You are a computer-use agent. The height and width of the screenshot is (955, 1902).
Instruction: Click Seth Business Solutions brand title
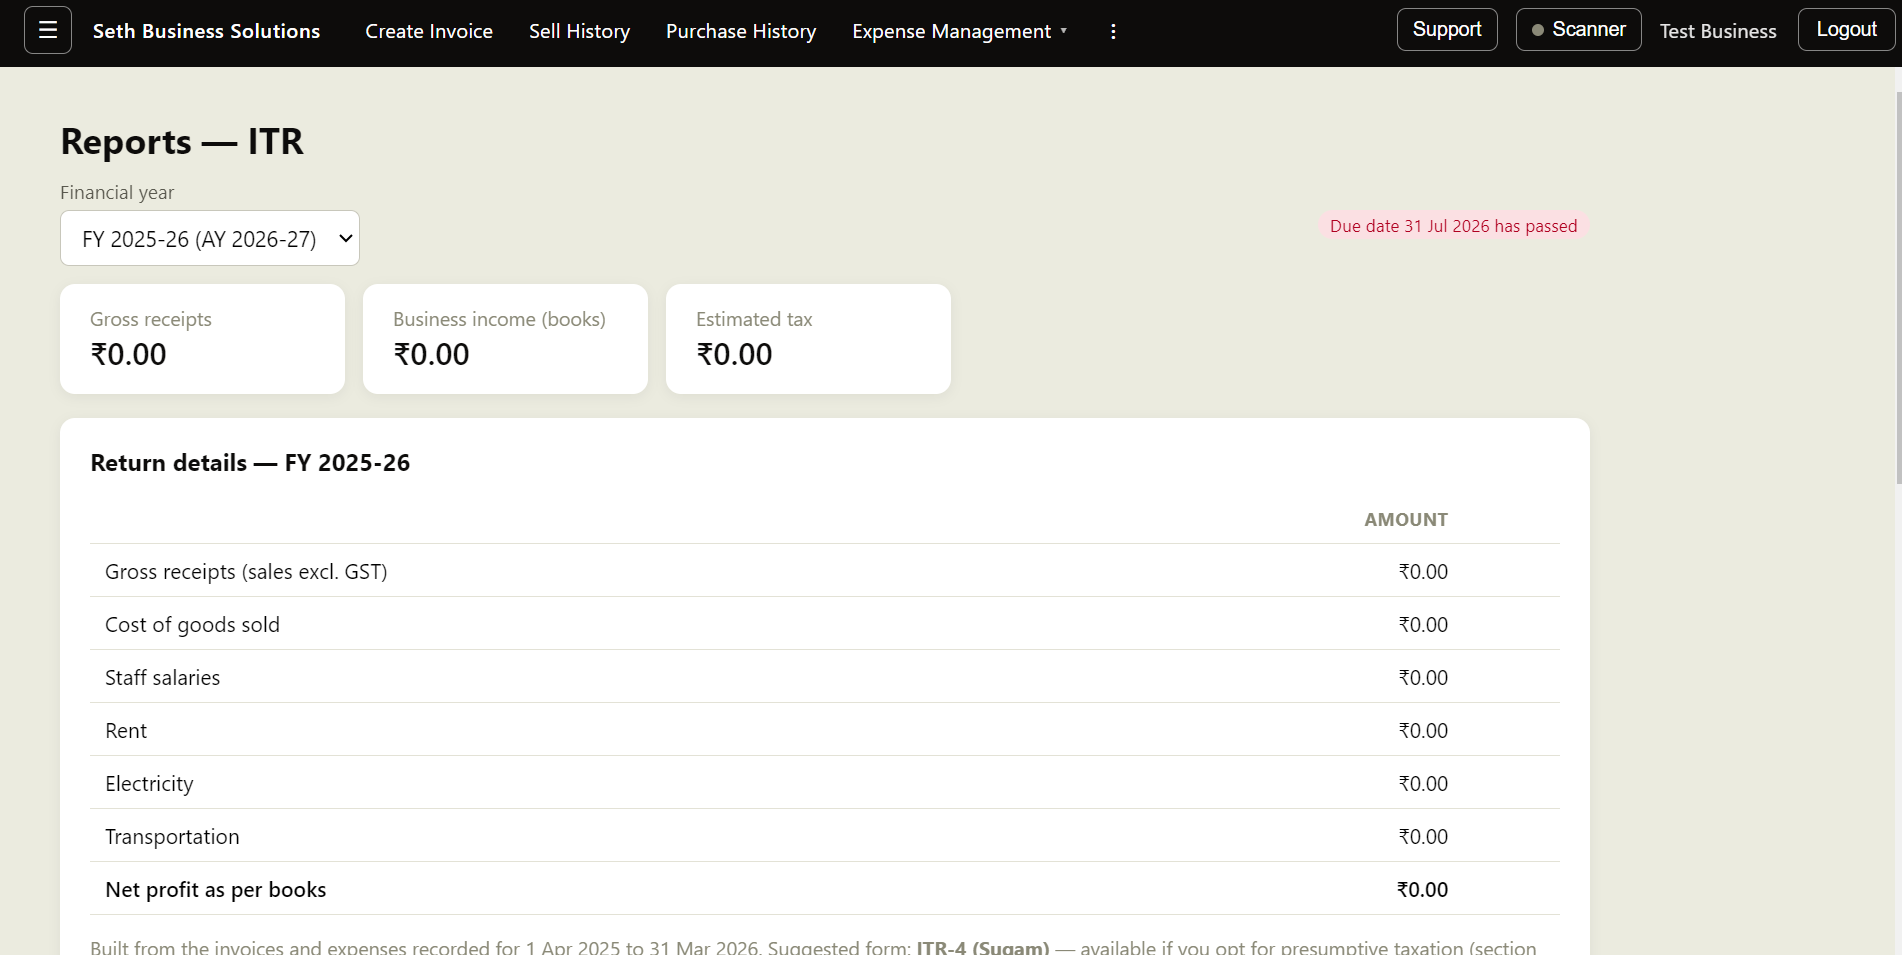coord(206,31)
